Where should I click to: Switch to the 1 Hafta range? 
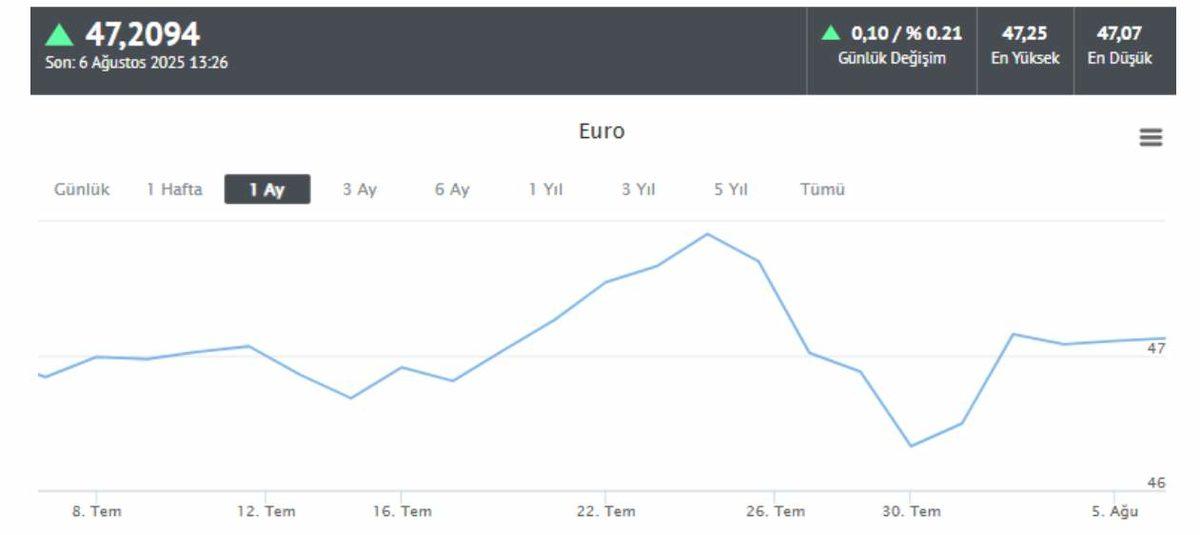coord(174,189)
